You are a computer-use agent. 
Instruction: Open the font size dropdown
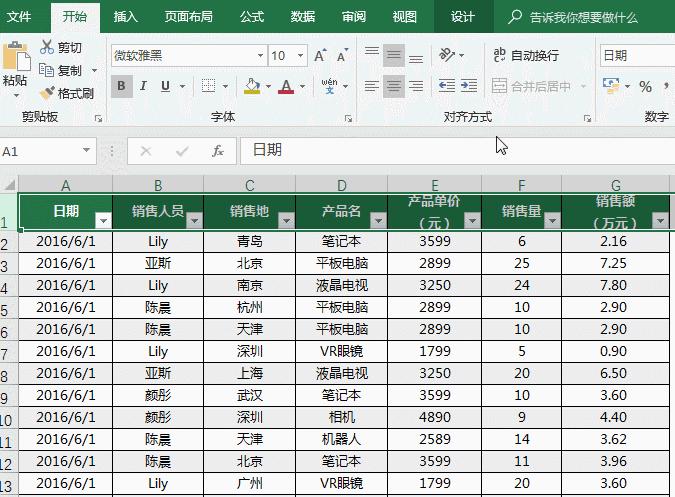(x=300, y=56)
